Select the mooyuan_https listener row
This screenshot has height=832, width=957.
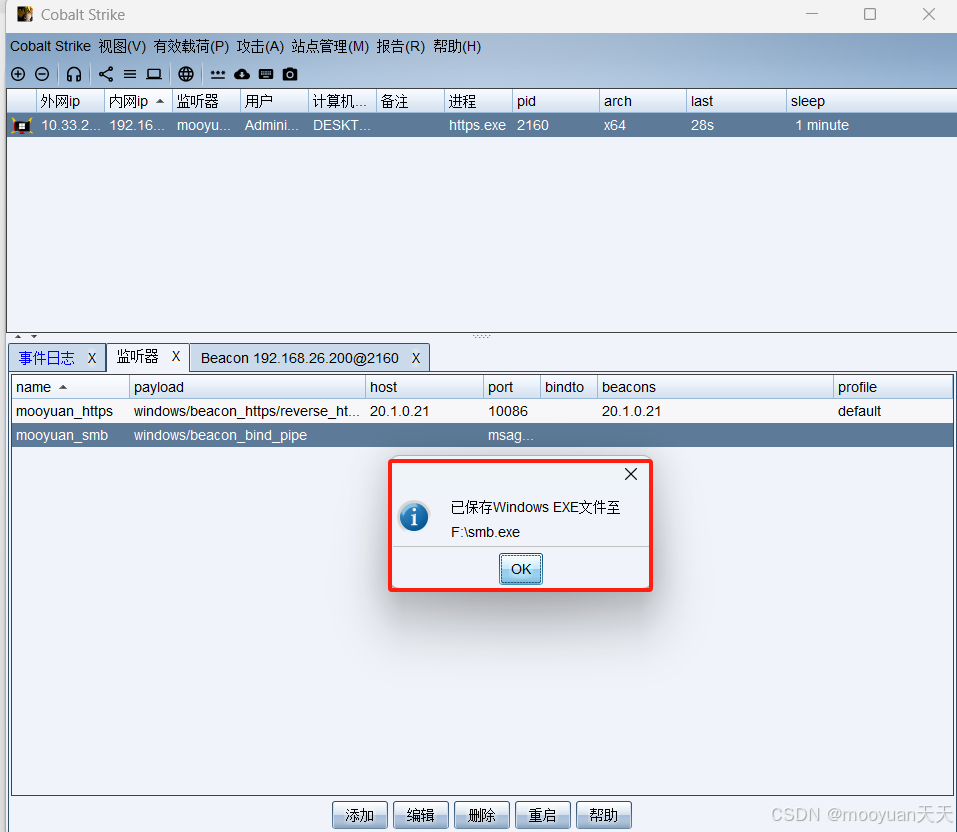[482, 411]
